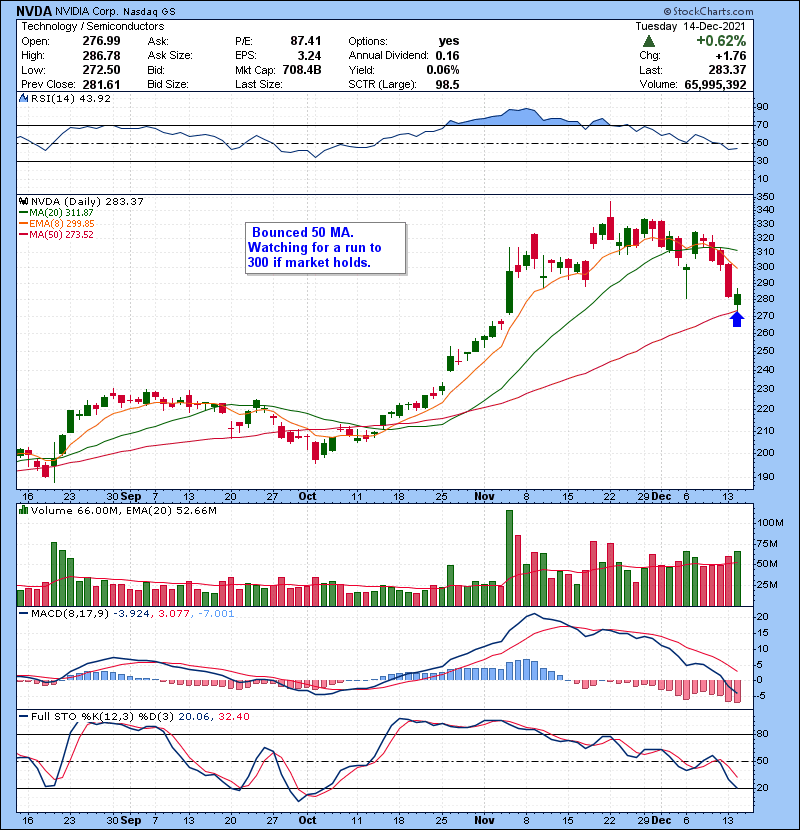This screenshot has width=800, height=830.
Task: Click 'Technology / Semiconductors' sector text
Action: click(93, 26)
